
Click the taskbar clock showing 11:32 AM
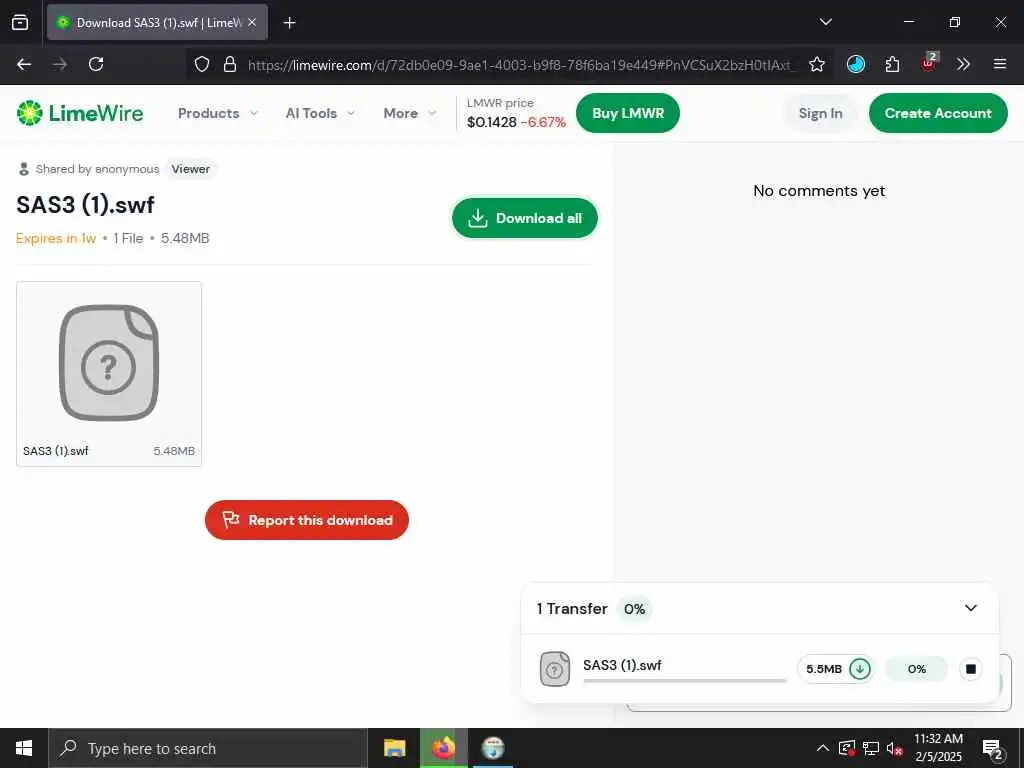click(x=938, y=748)
